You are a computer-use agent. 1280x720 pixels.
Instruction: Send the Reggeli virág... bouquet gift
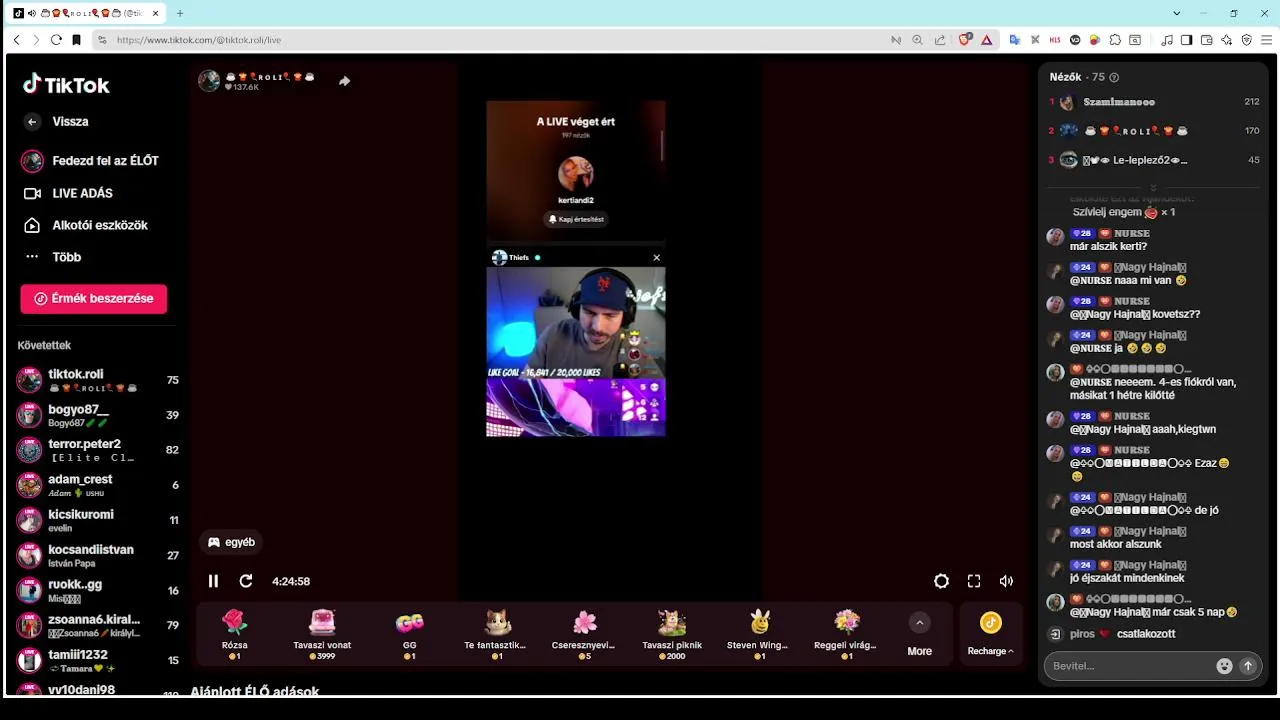coord(847,634)
